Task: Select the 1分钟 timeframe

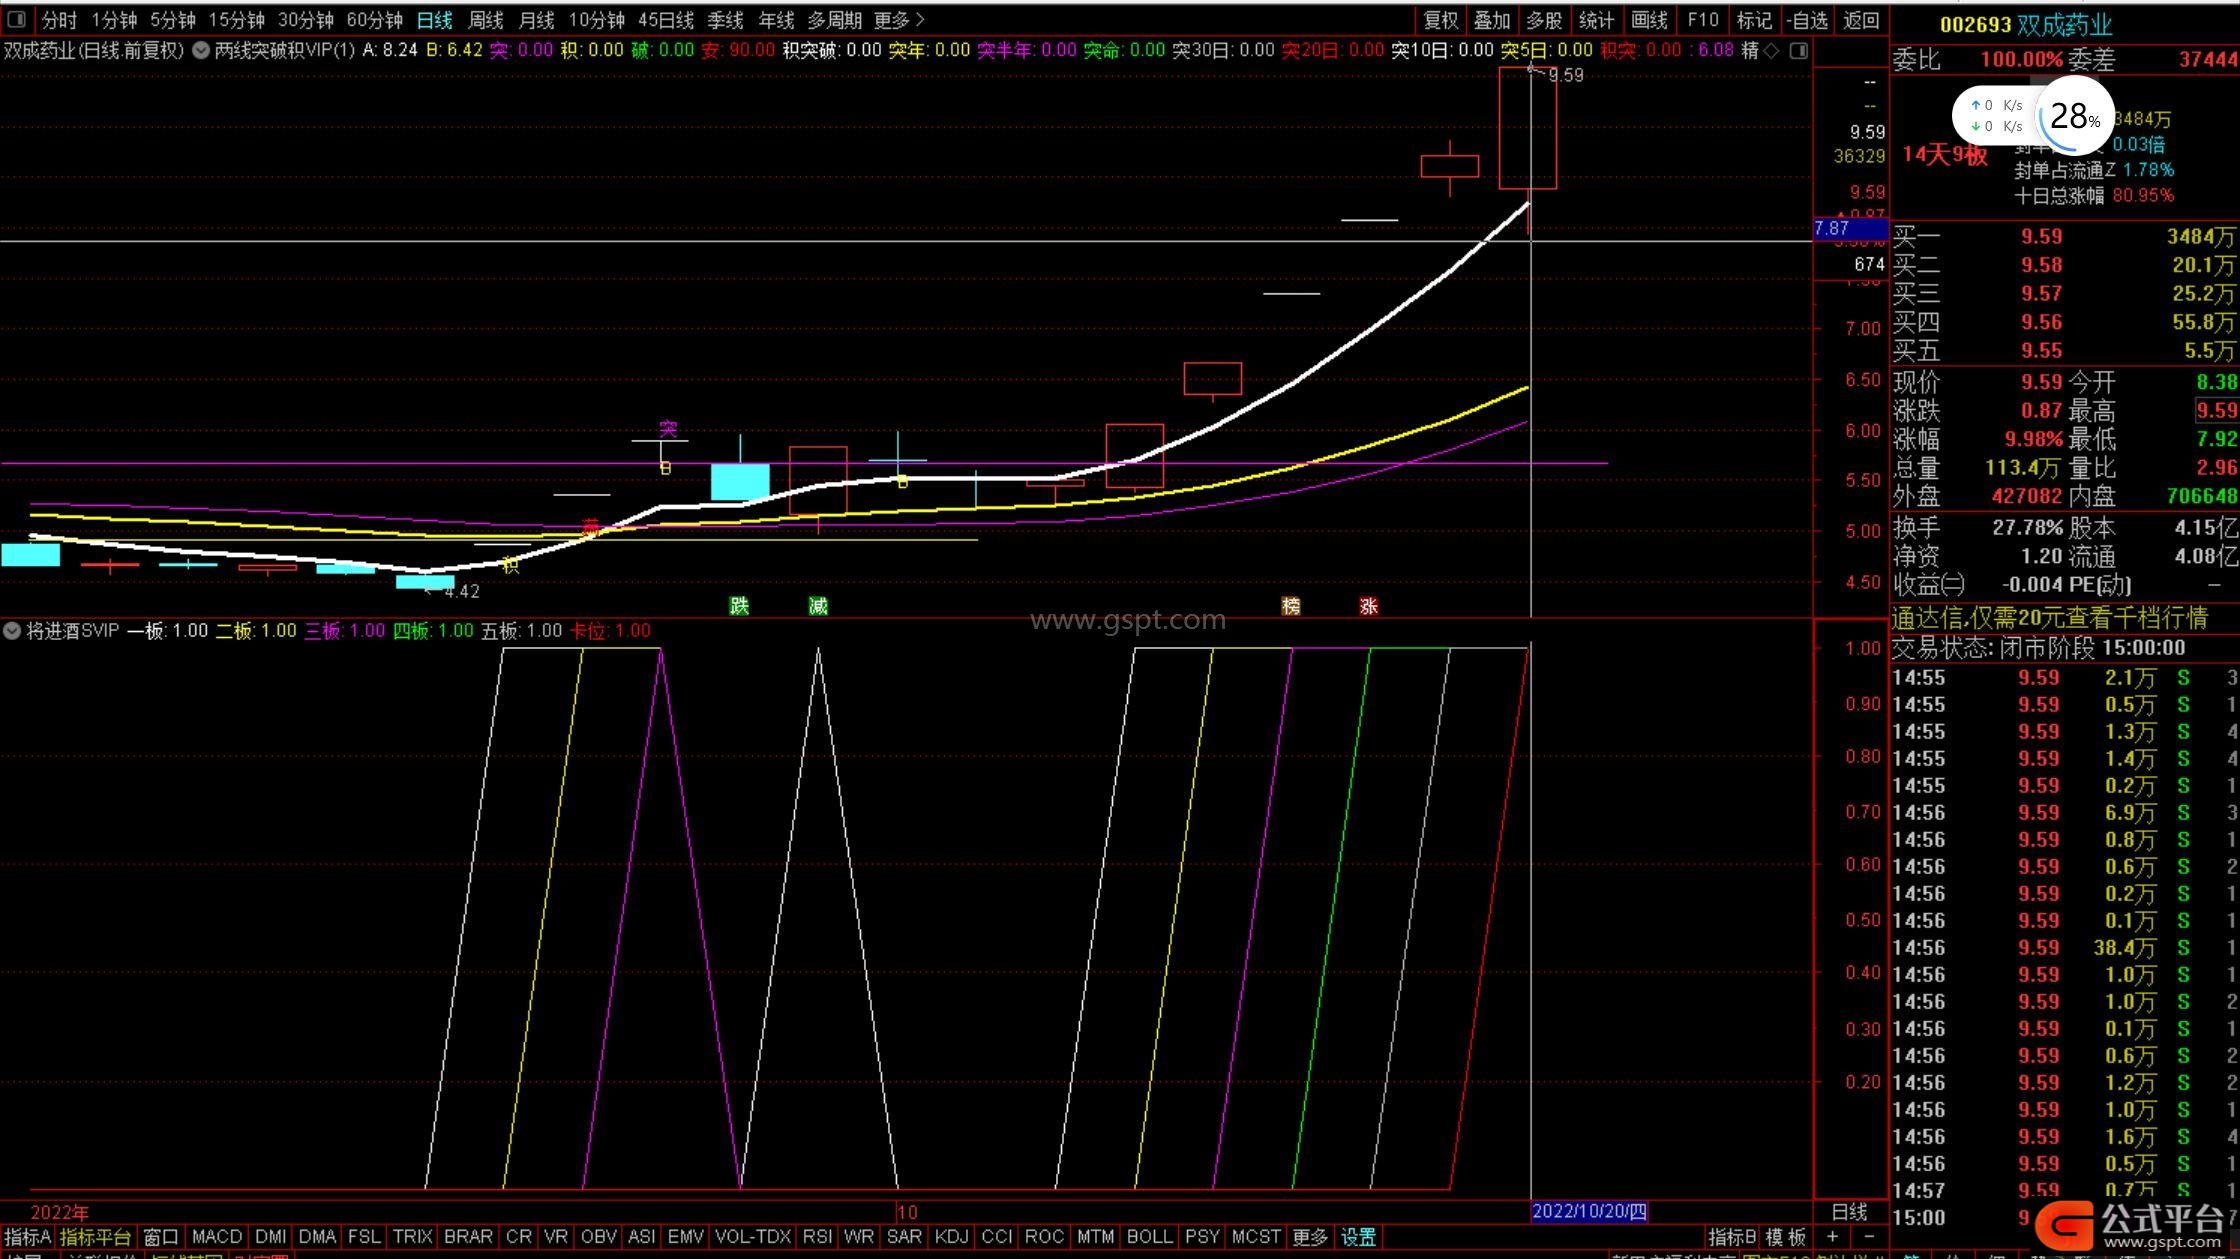Action: pyautogui.click(x=114, y=20)
